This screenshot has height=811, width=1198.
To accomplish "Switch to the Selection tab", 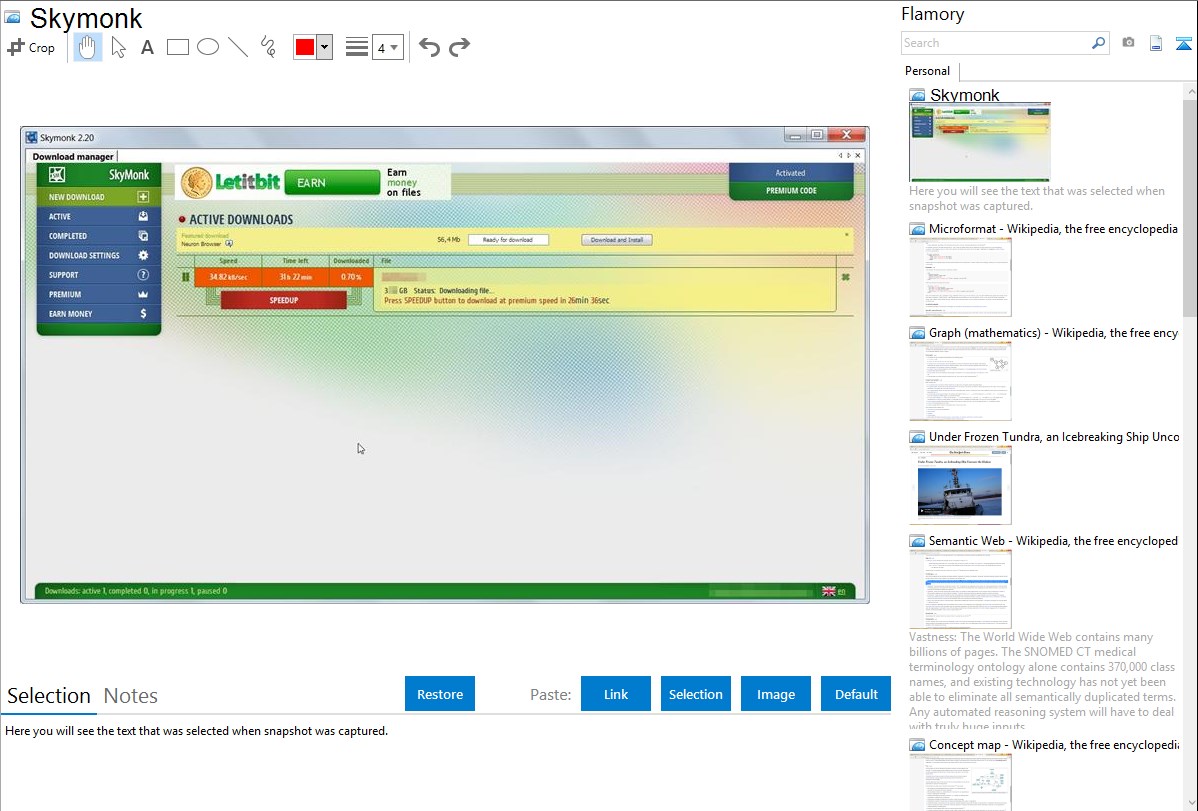I will (49, 696).
